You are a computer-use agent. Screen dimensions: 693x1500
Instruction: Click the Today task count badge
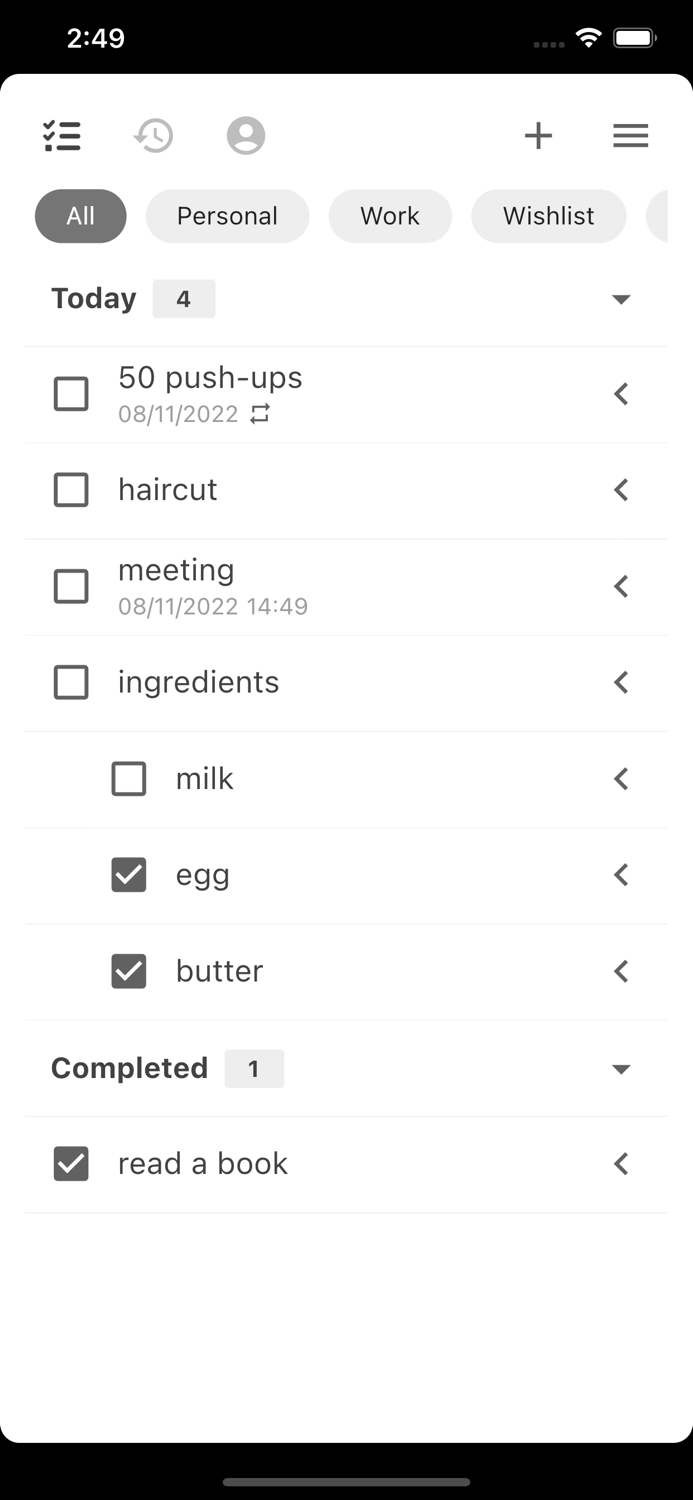pyautogui.click(x=183, y=298)
